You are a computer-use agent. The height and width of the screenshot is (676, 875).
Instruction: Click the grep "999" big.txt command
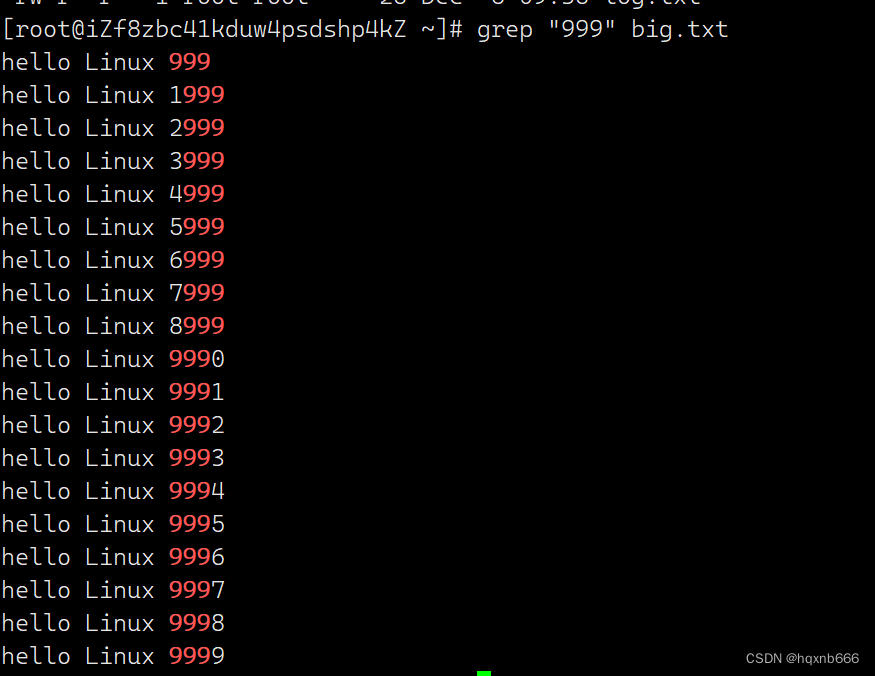click(602, 29)
